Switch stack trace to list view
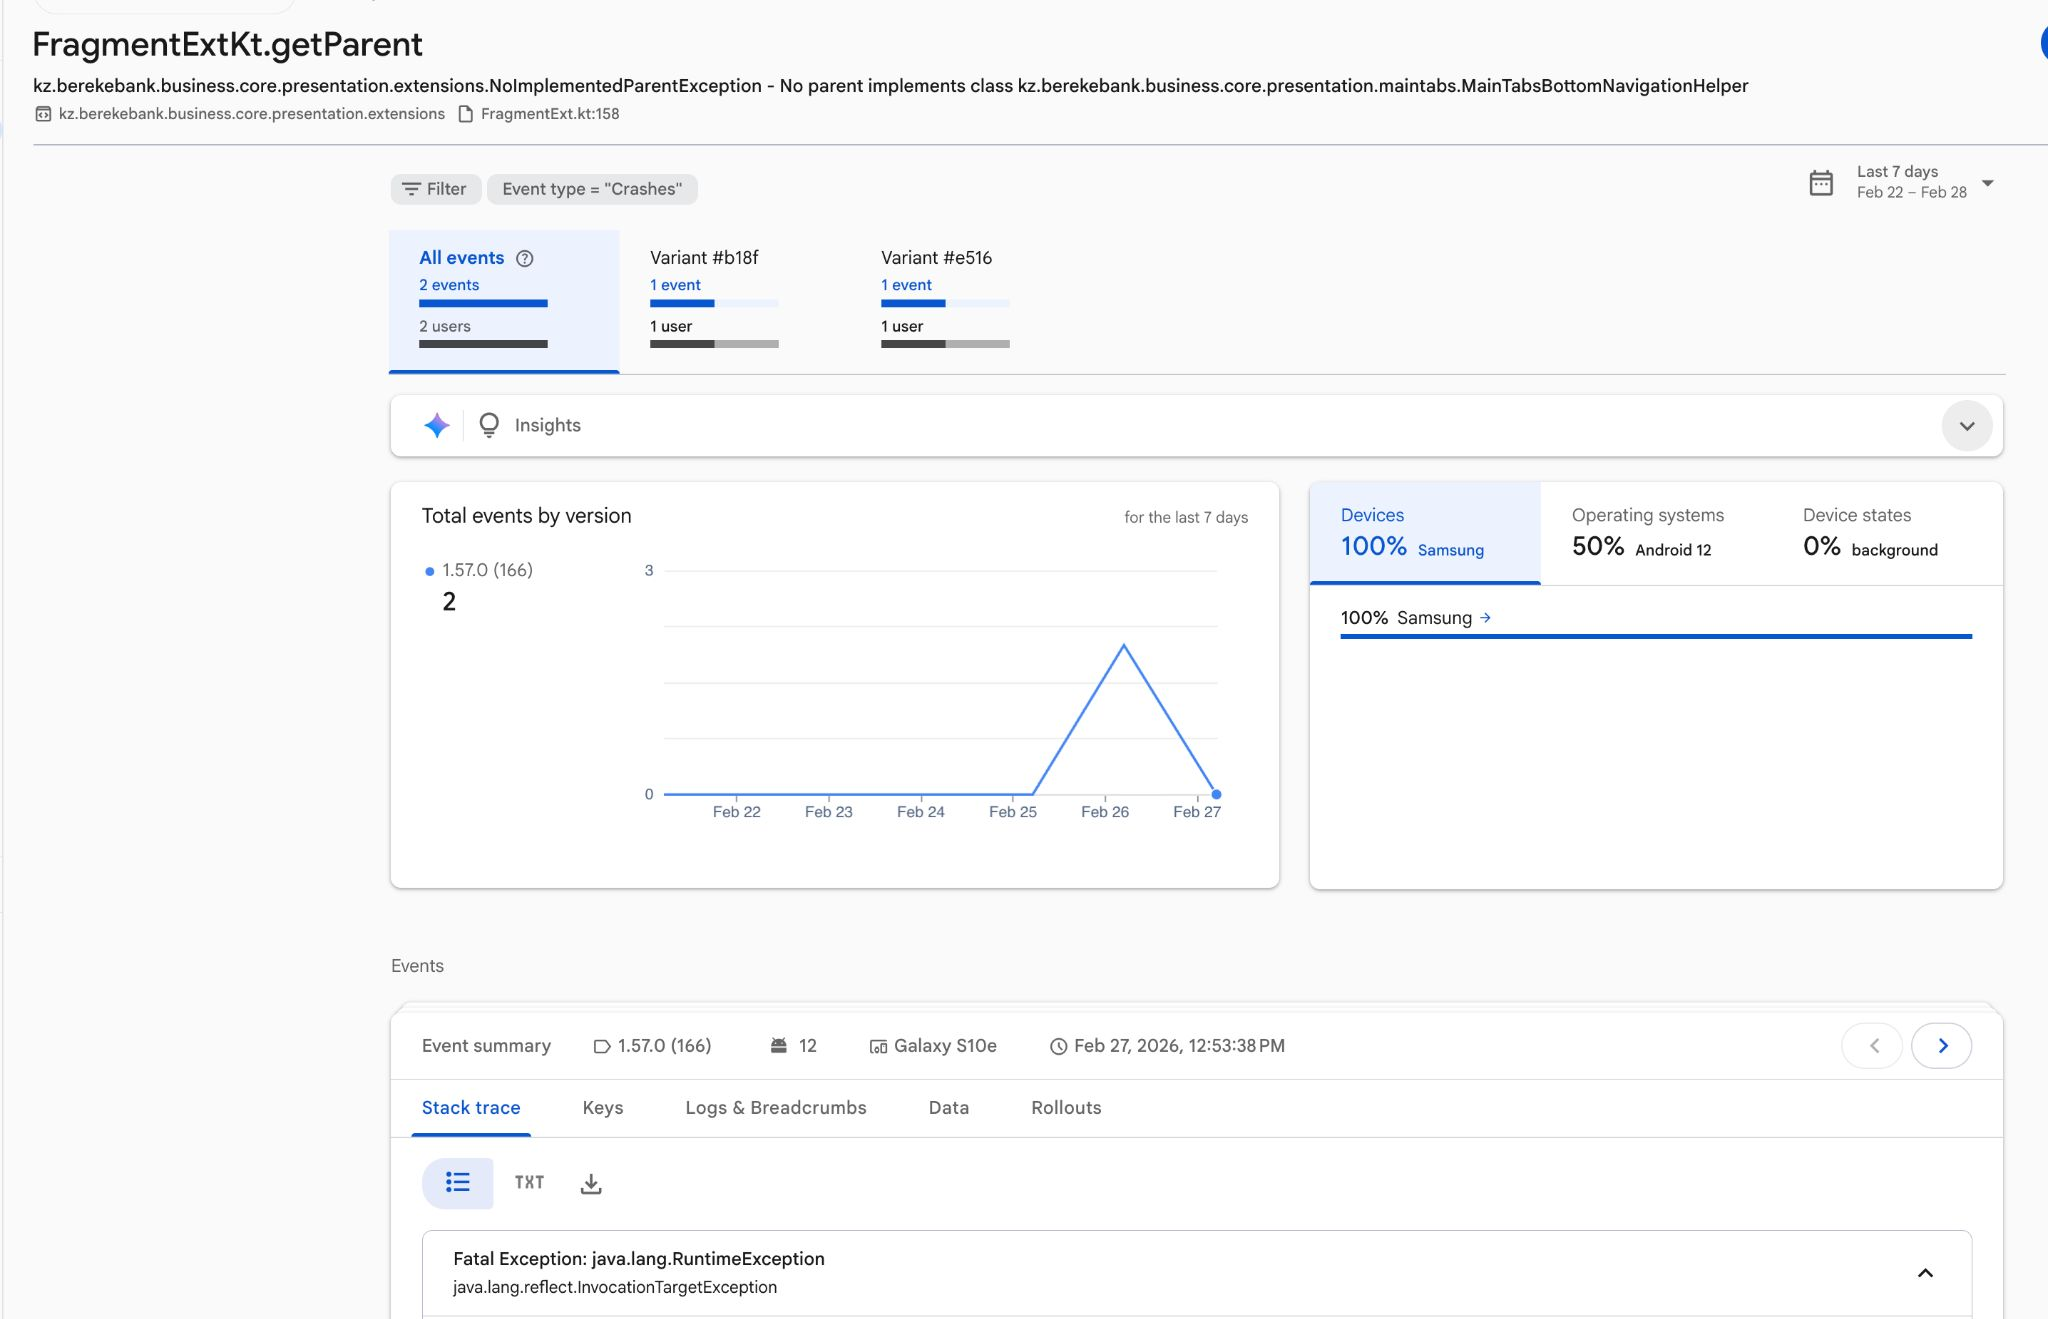2048x1319 pixels. click(458, 1183)
